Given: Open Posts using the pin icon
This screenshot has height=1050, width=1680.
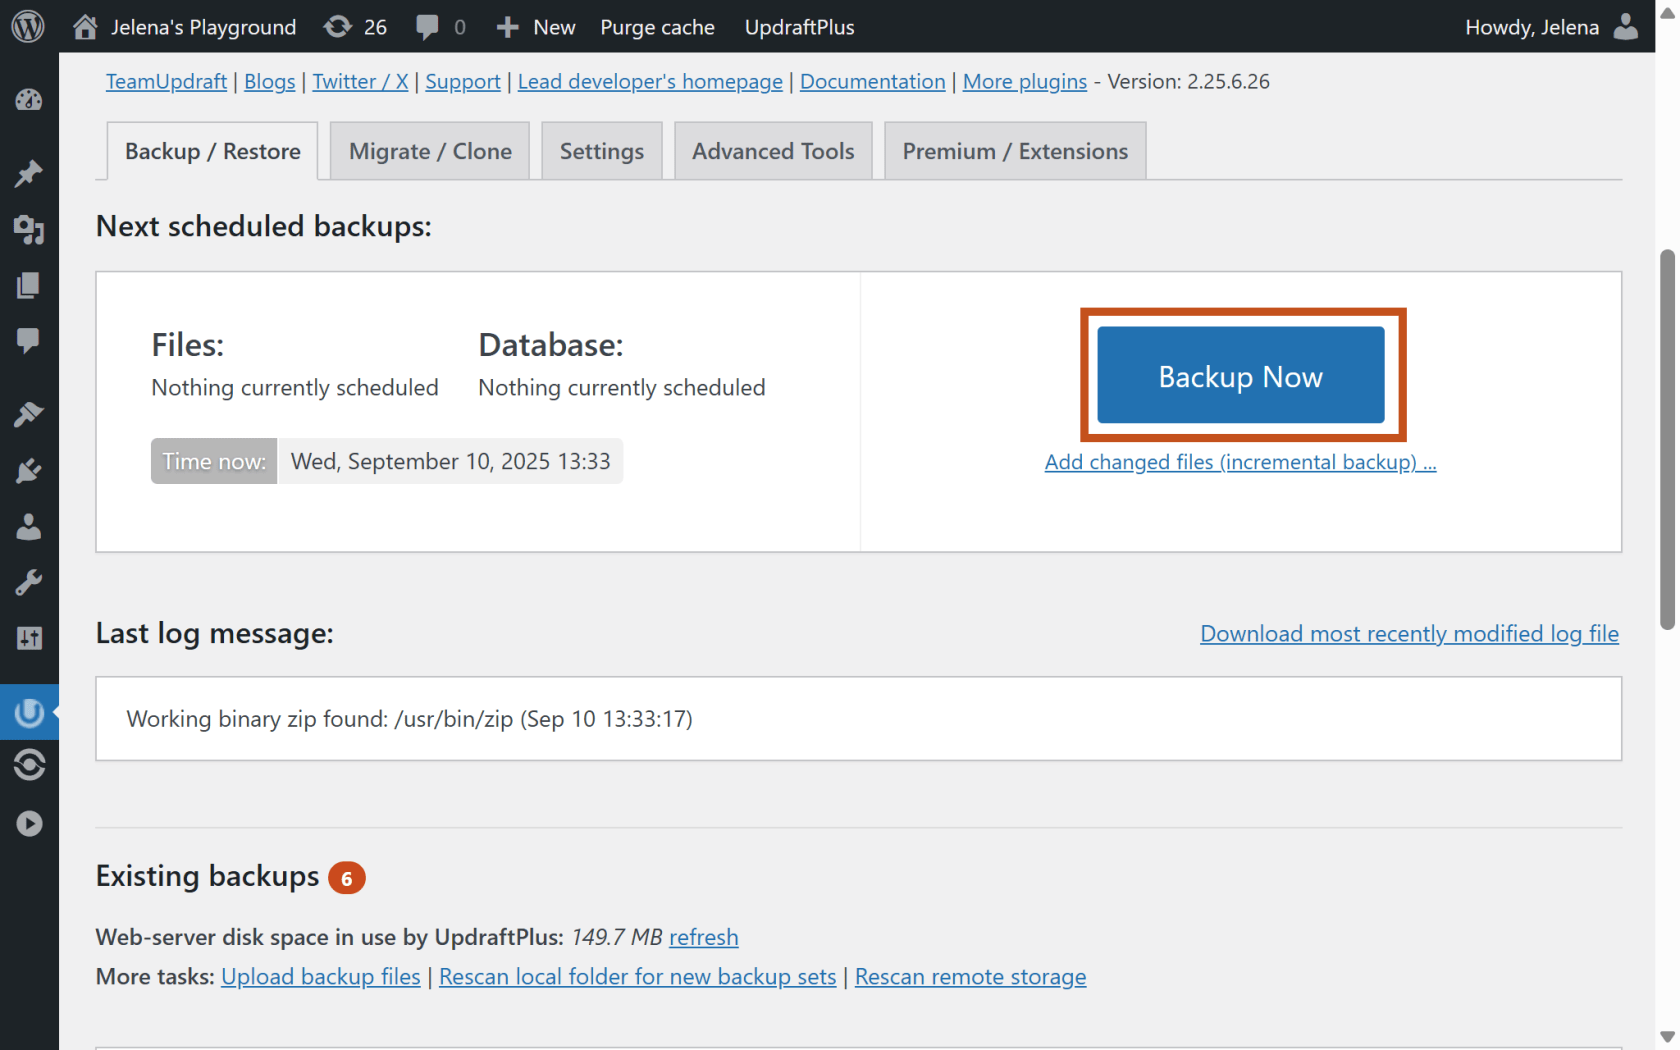Looking at the screenshot, I should (x=29, y=174).
